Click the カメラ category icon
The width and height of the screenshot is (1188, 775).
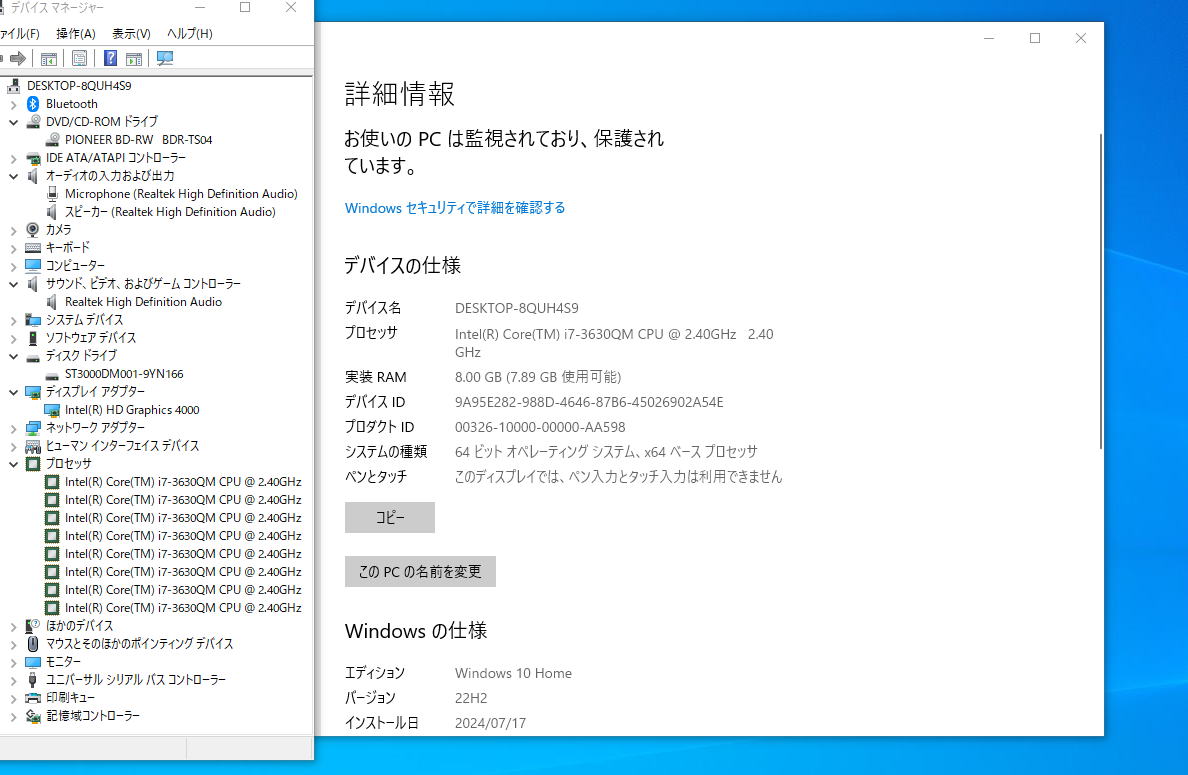33,230
